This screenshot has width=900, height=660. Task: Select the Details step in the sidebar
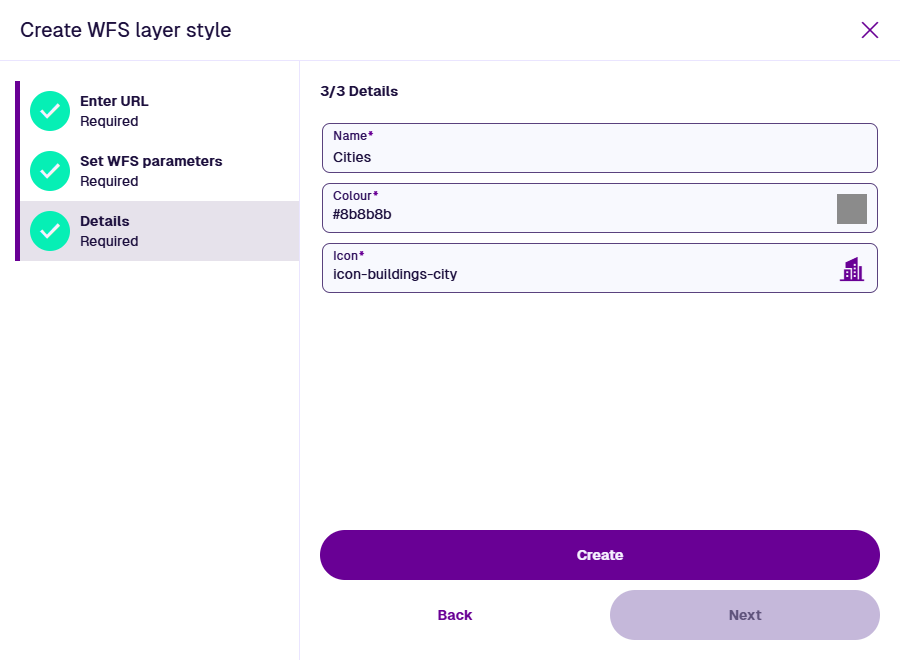pyautogui.click(x=105, y=221)
